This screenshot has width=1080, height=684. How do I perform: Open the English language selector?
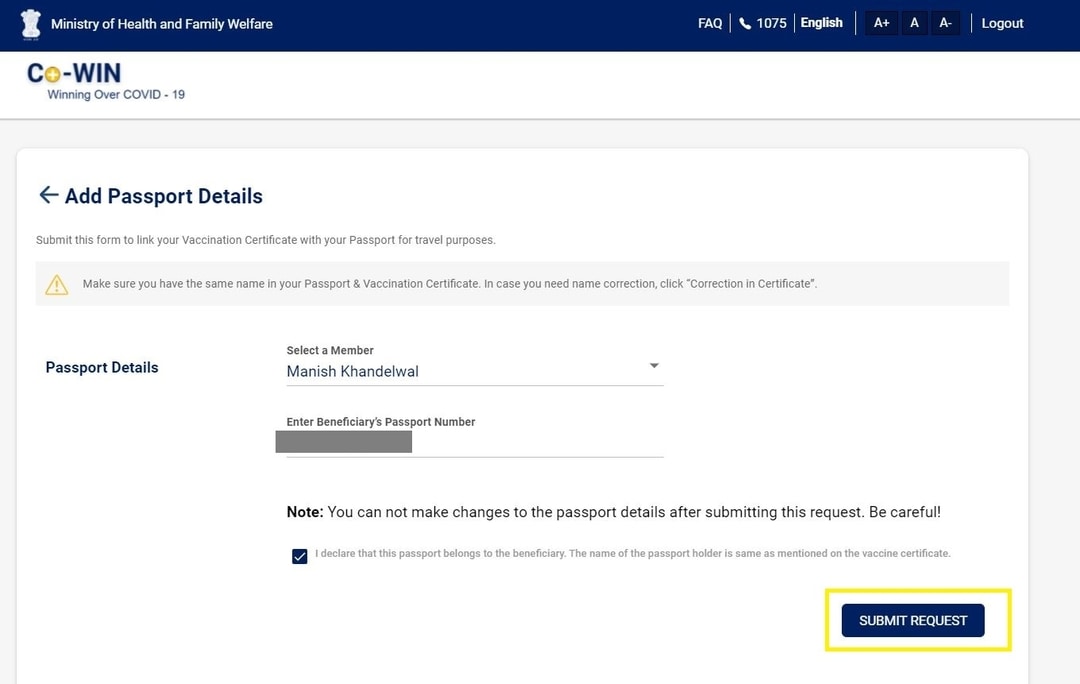click(821, 23)
